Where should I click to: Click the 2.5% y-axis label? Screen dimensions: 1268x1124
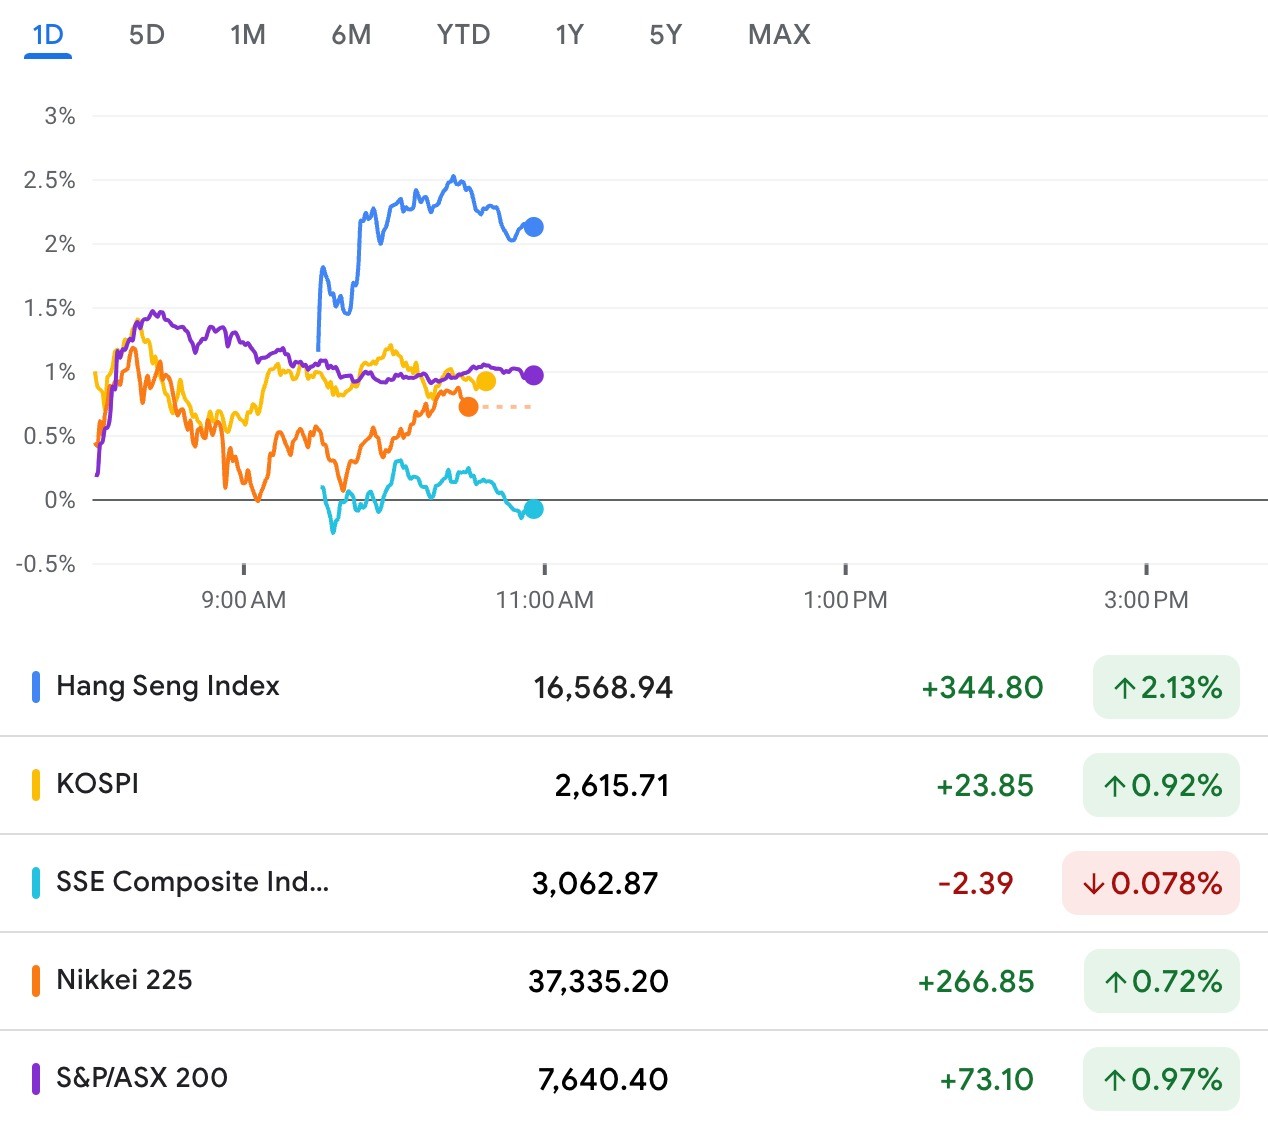50,180
